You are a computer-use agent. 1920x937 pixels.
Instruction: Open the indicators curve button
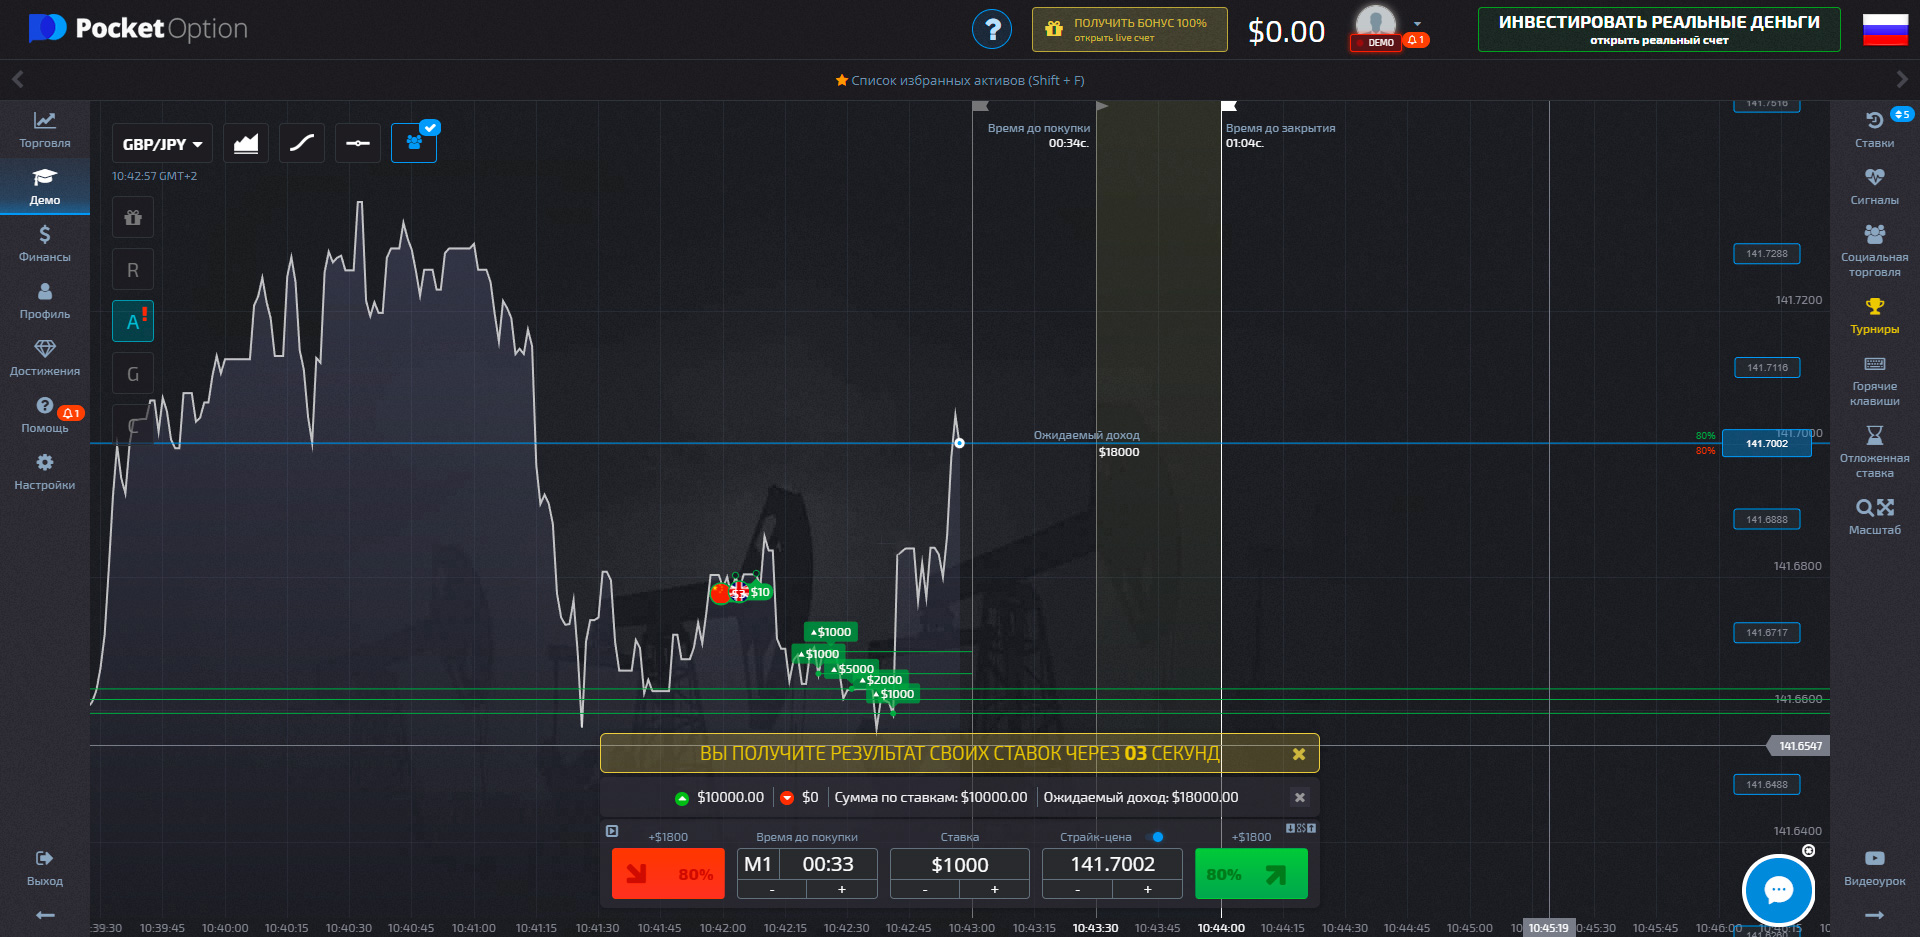(x=302, y=144)
